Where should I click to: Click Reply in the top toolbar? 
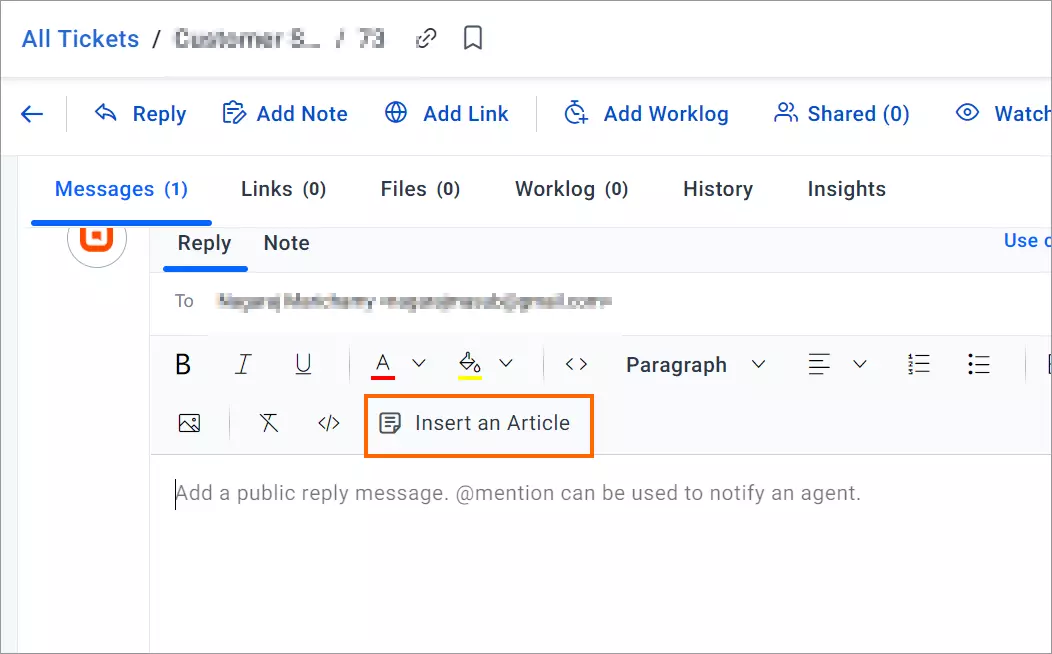tap(140, 114)
